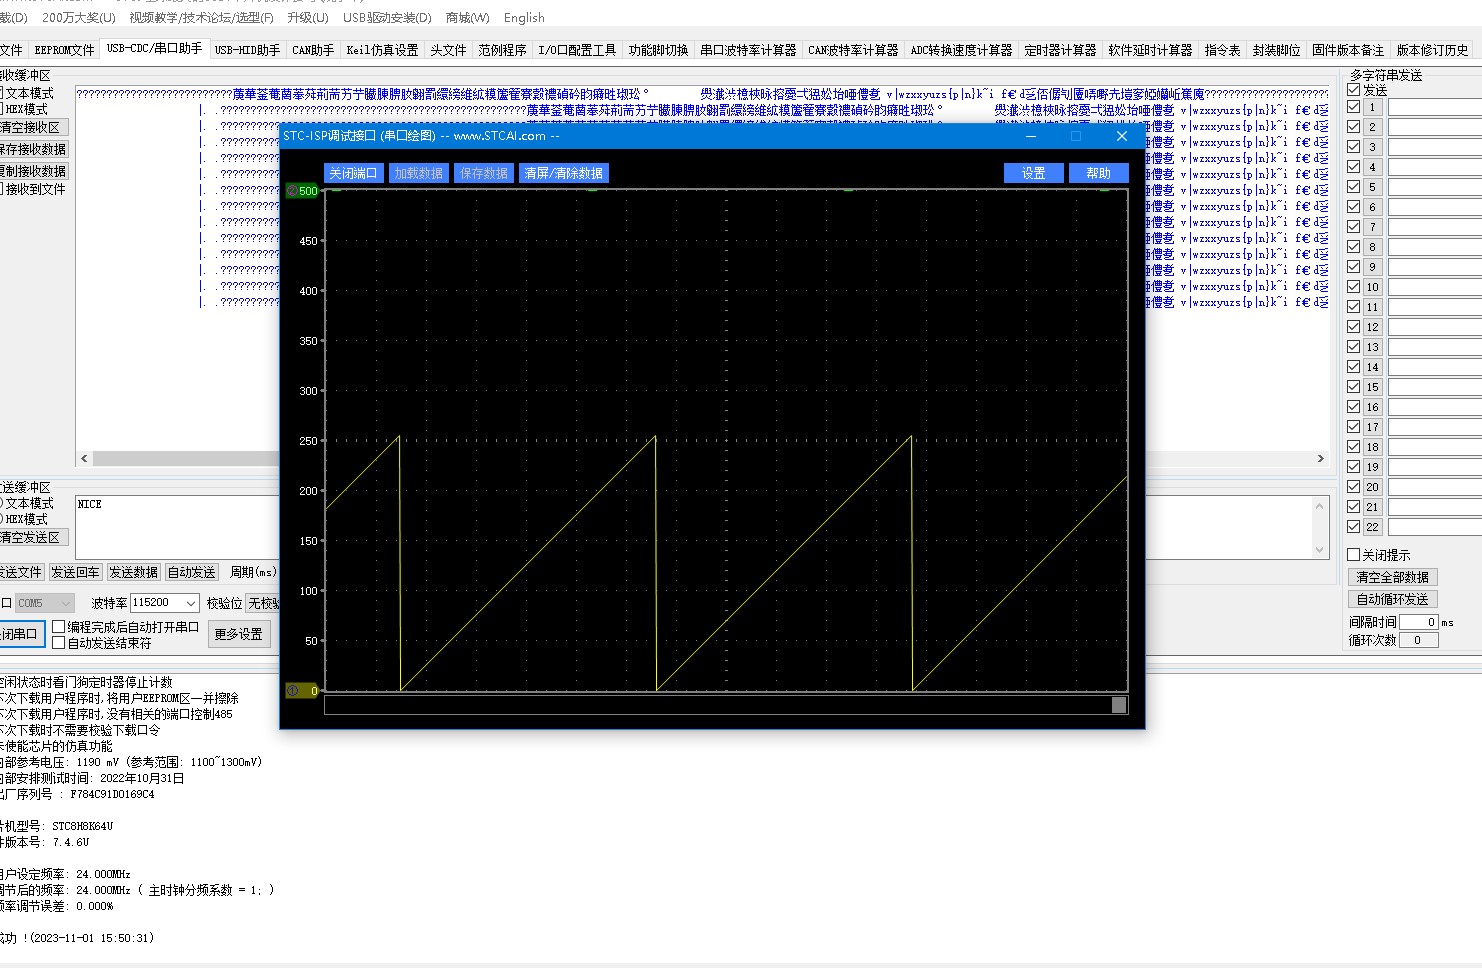Open the USB驱动安装(D) menu

387,17
